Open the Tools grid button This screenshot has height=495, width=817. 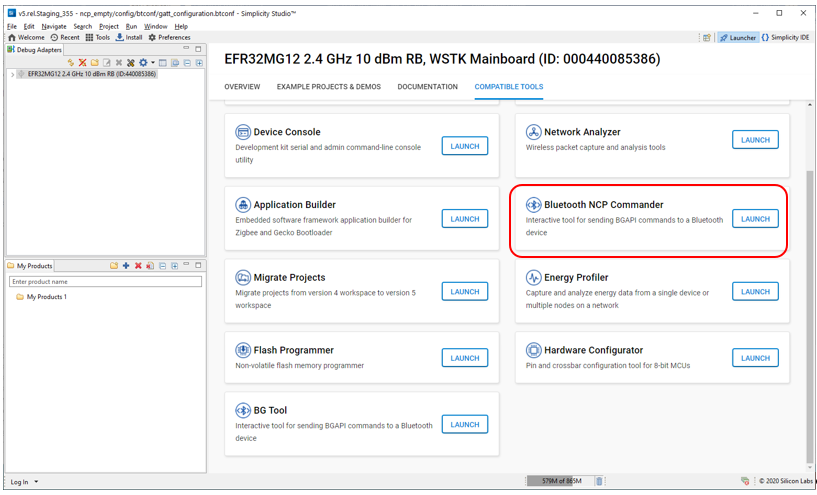(x=98, y=38)
